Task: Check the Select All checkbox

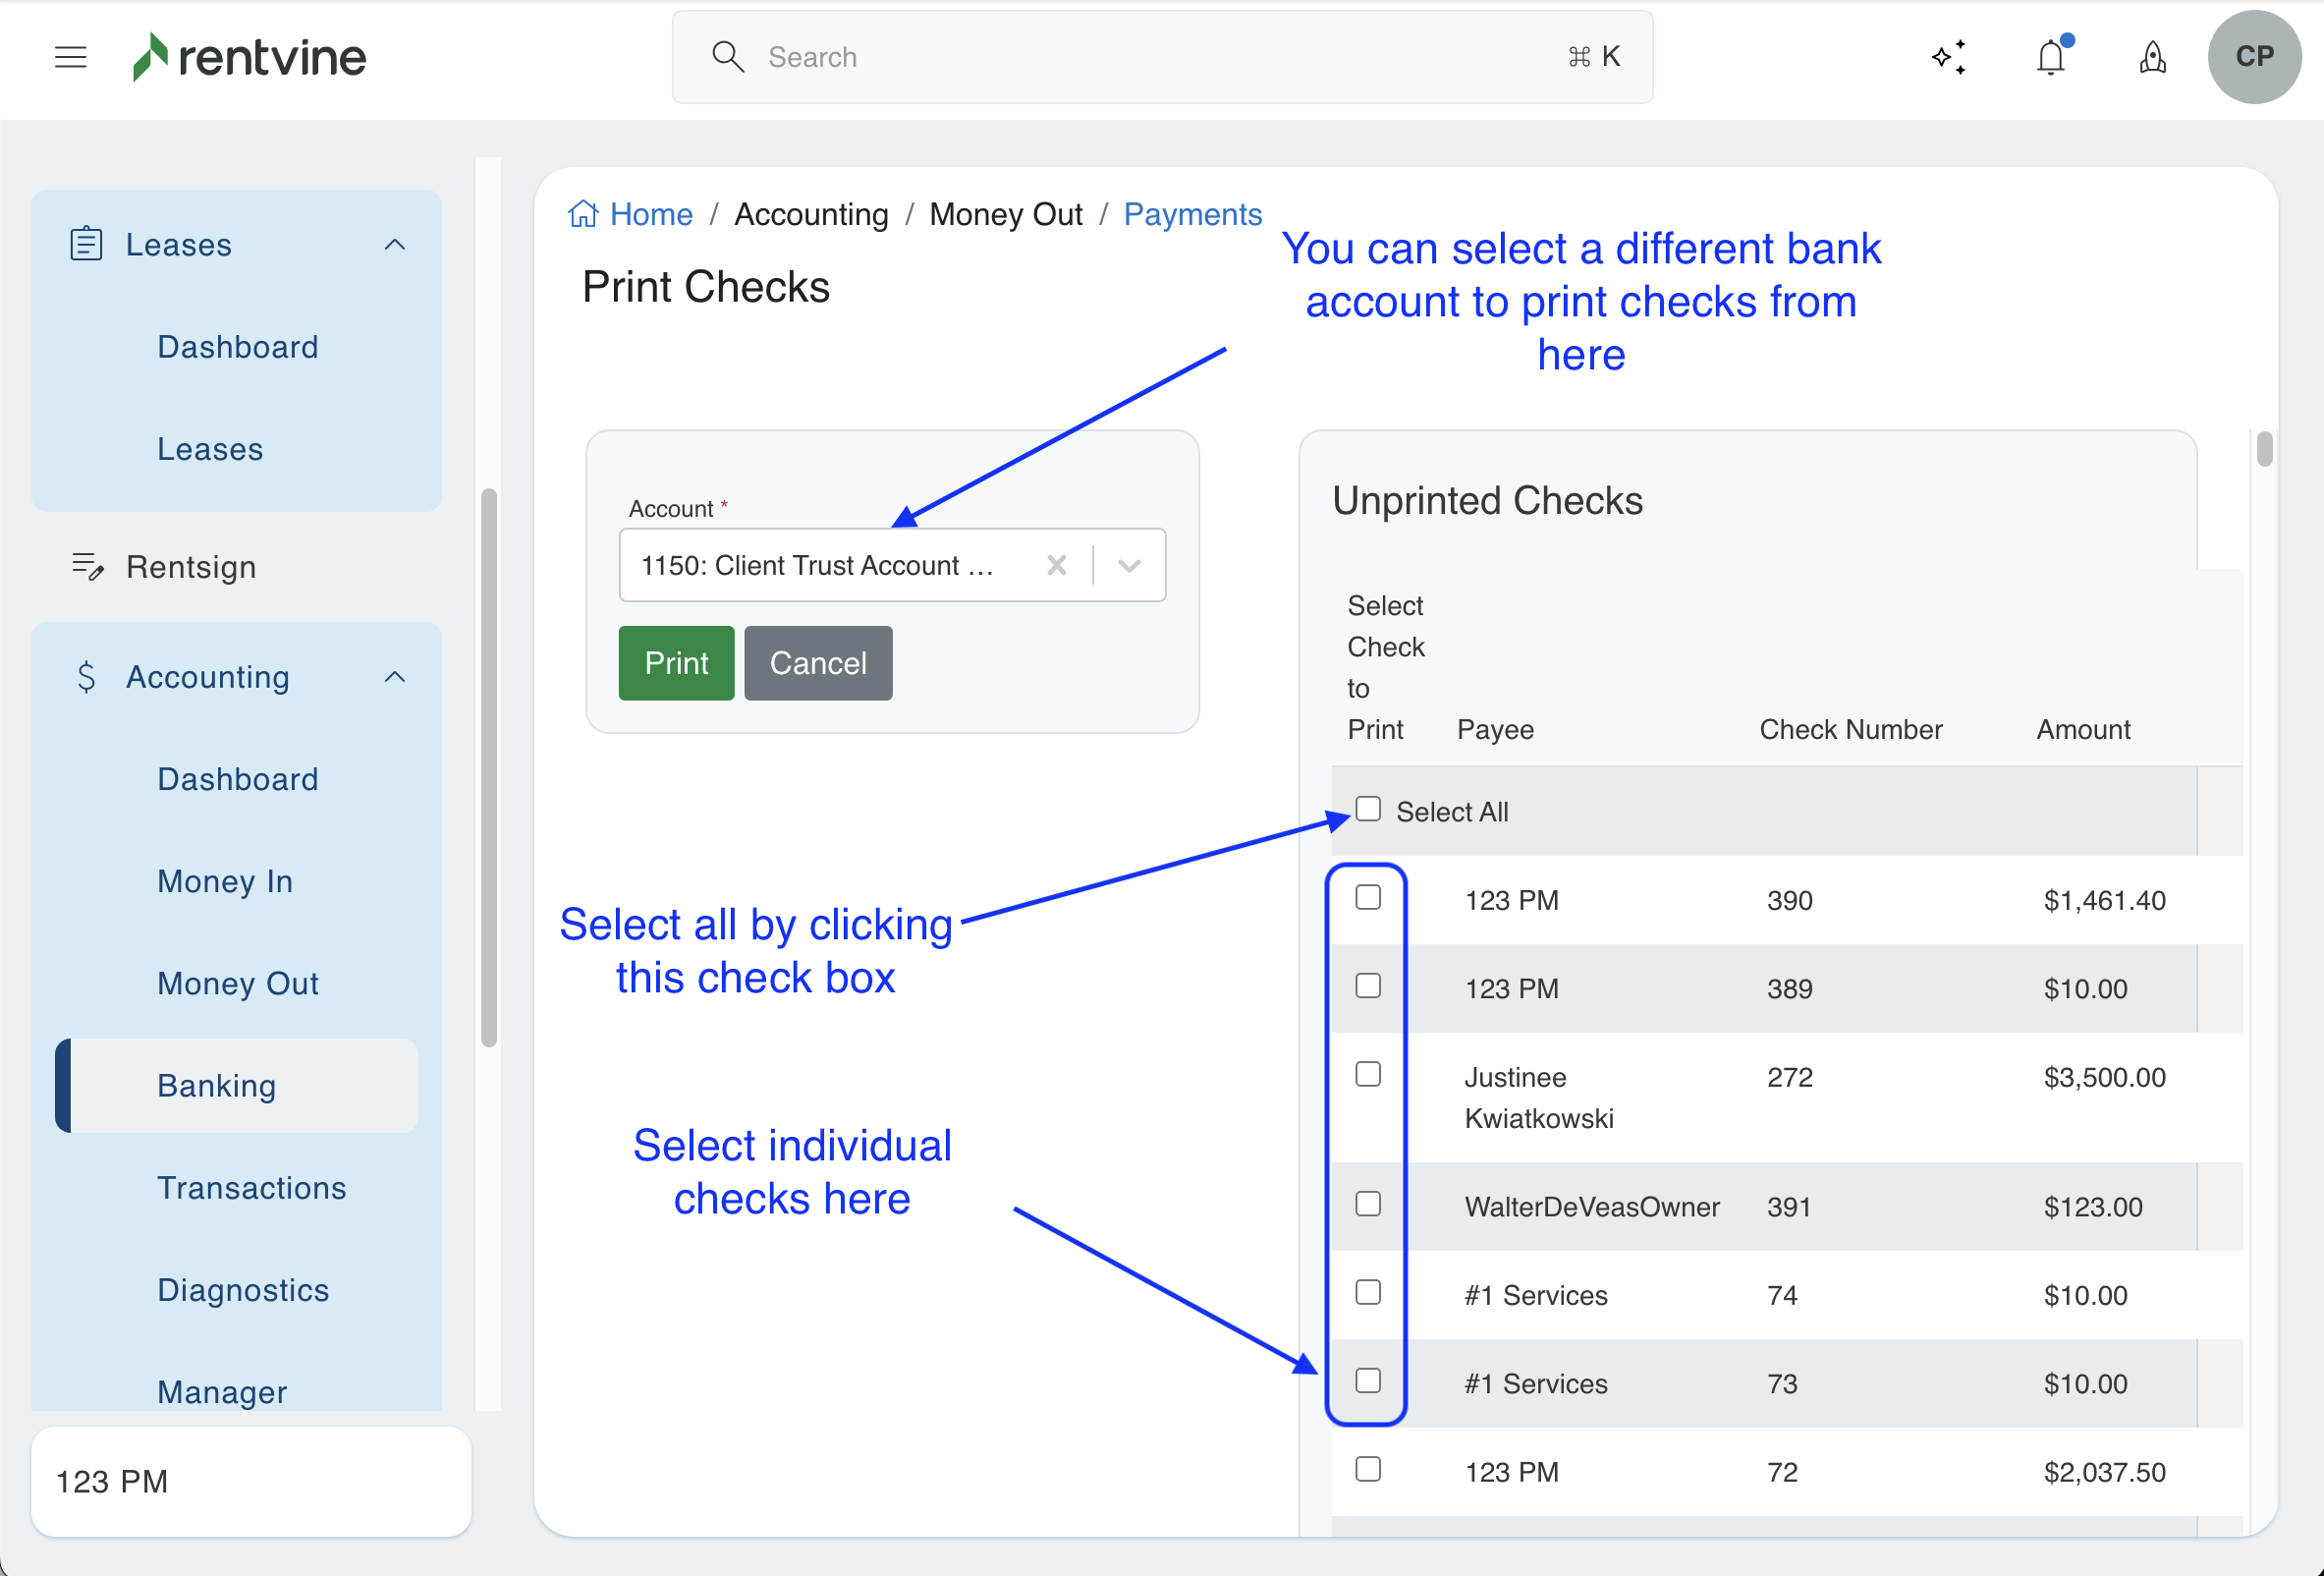Action: 1367,809
